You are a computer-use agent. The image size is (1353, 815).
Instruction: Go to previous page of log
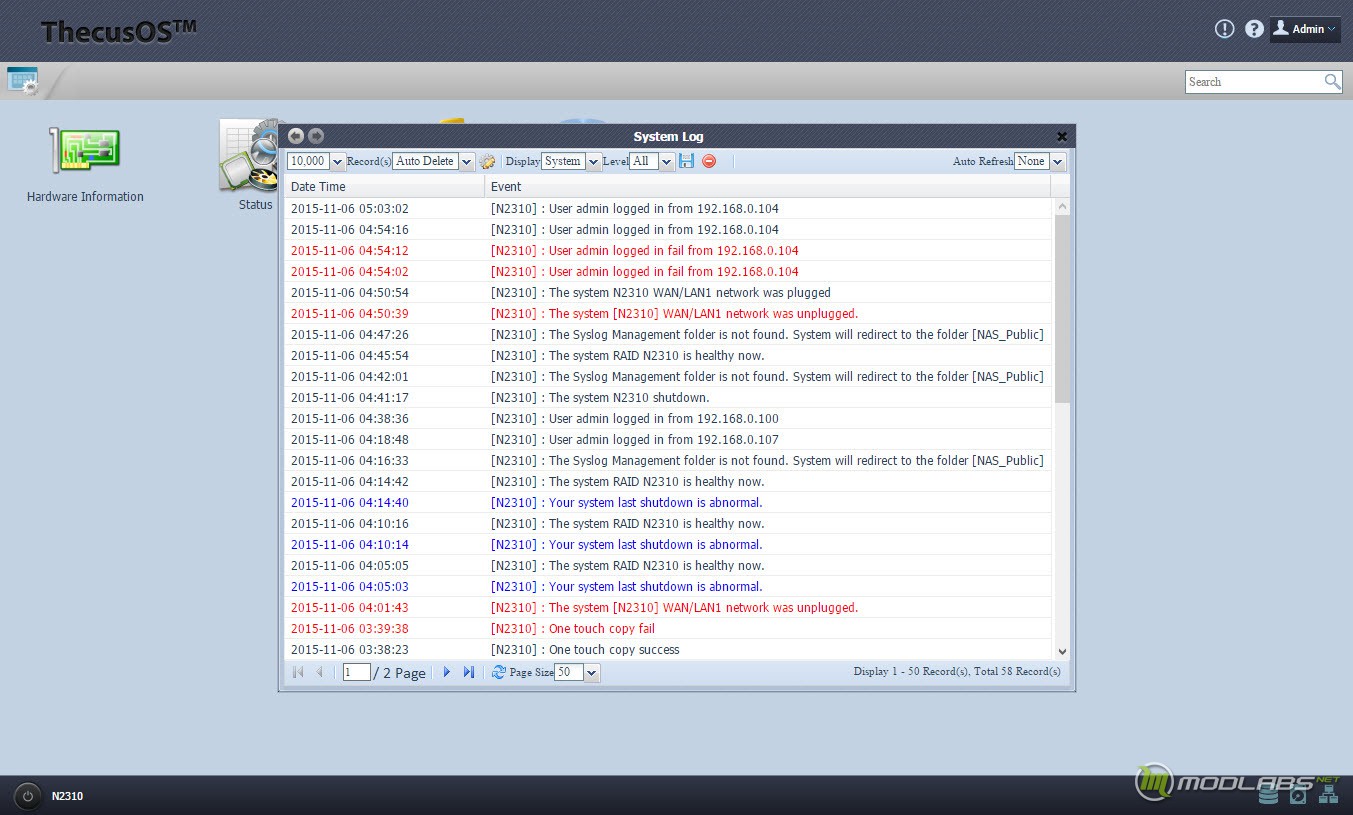coord(319,672)
